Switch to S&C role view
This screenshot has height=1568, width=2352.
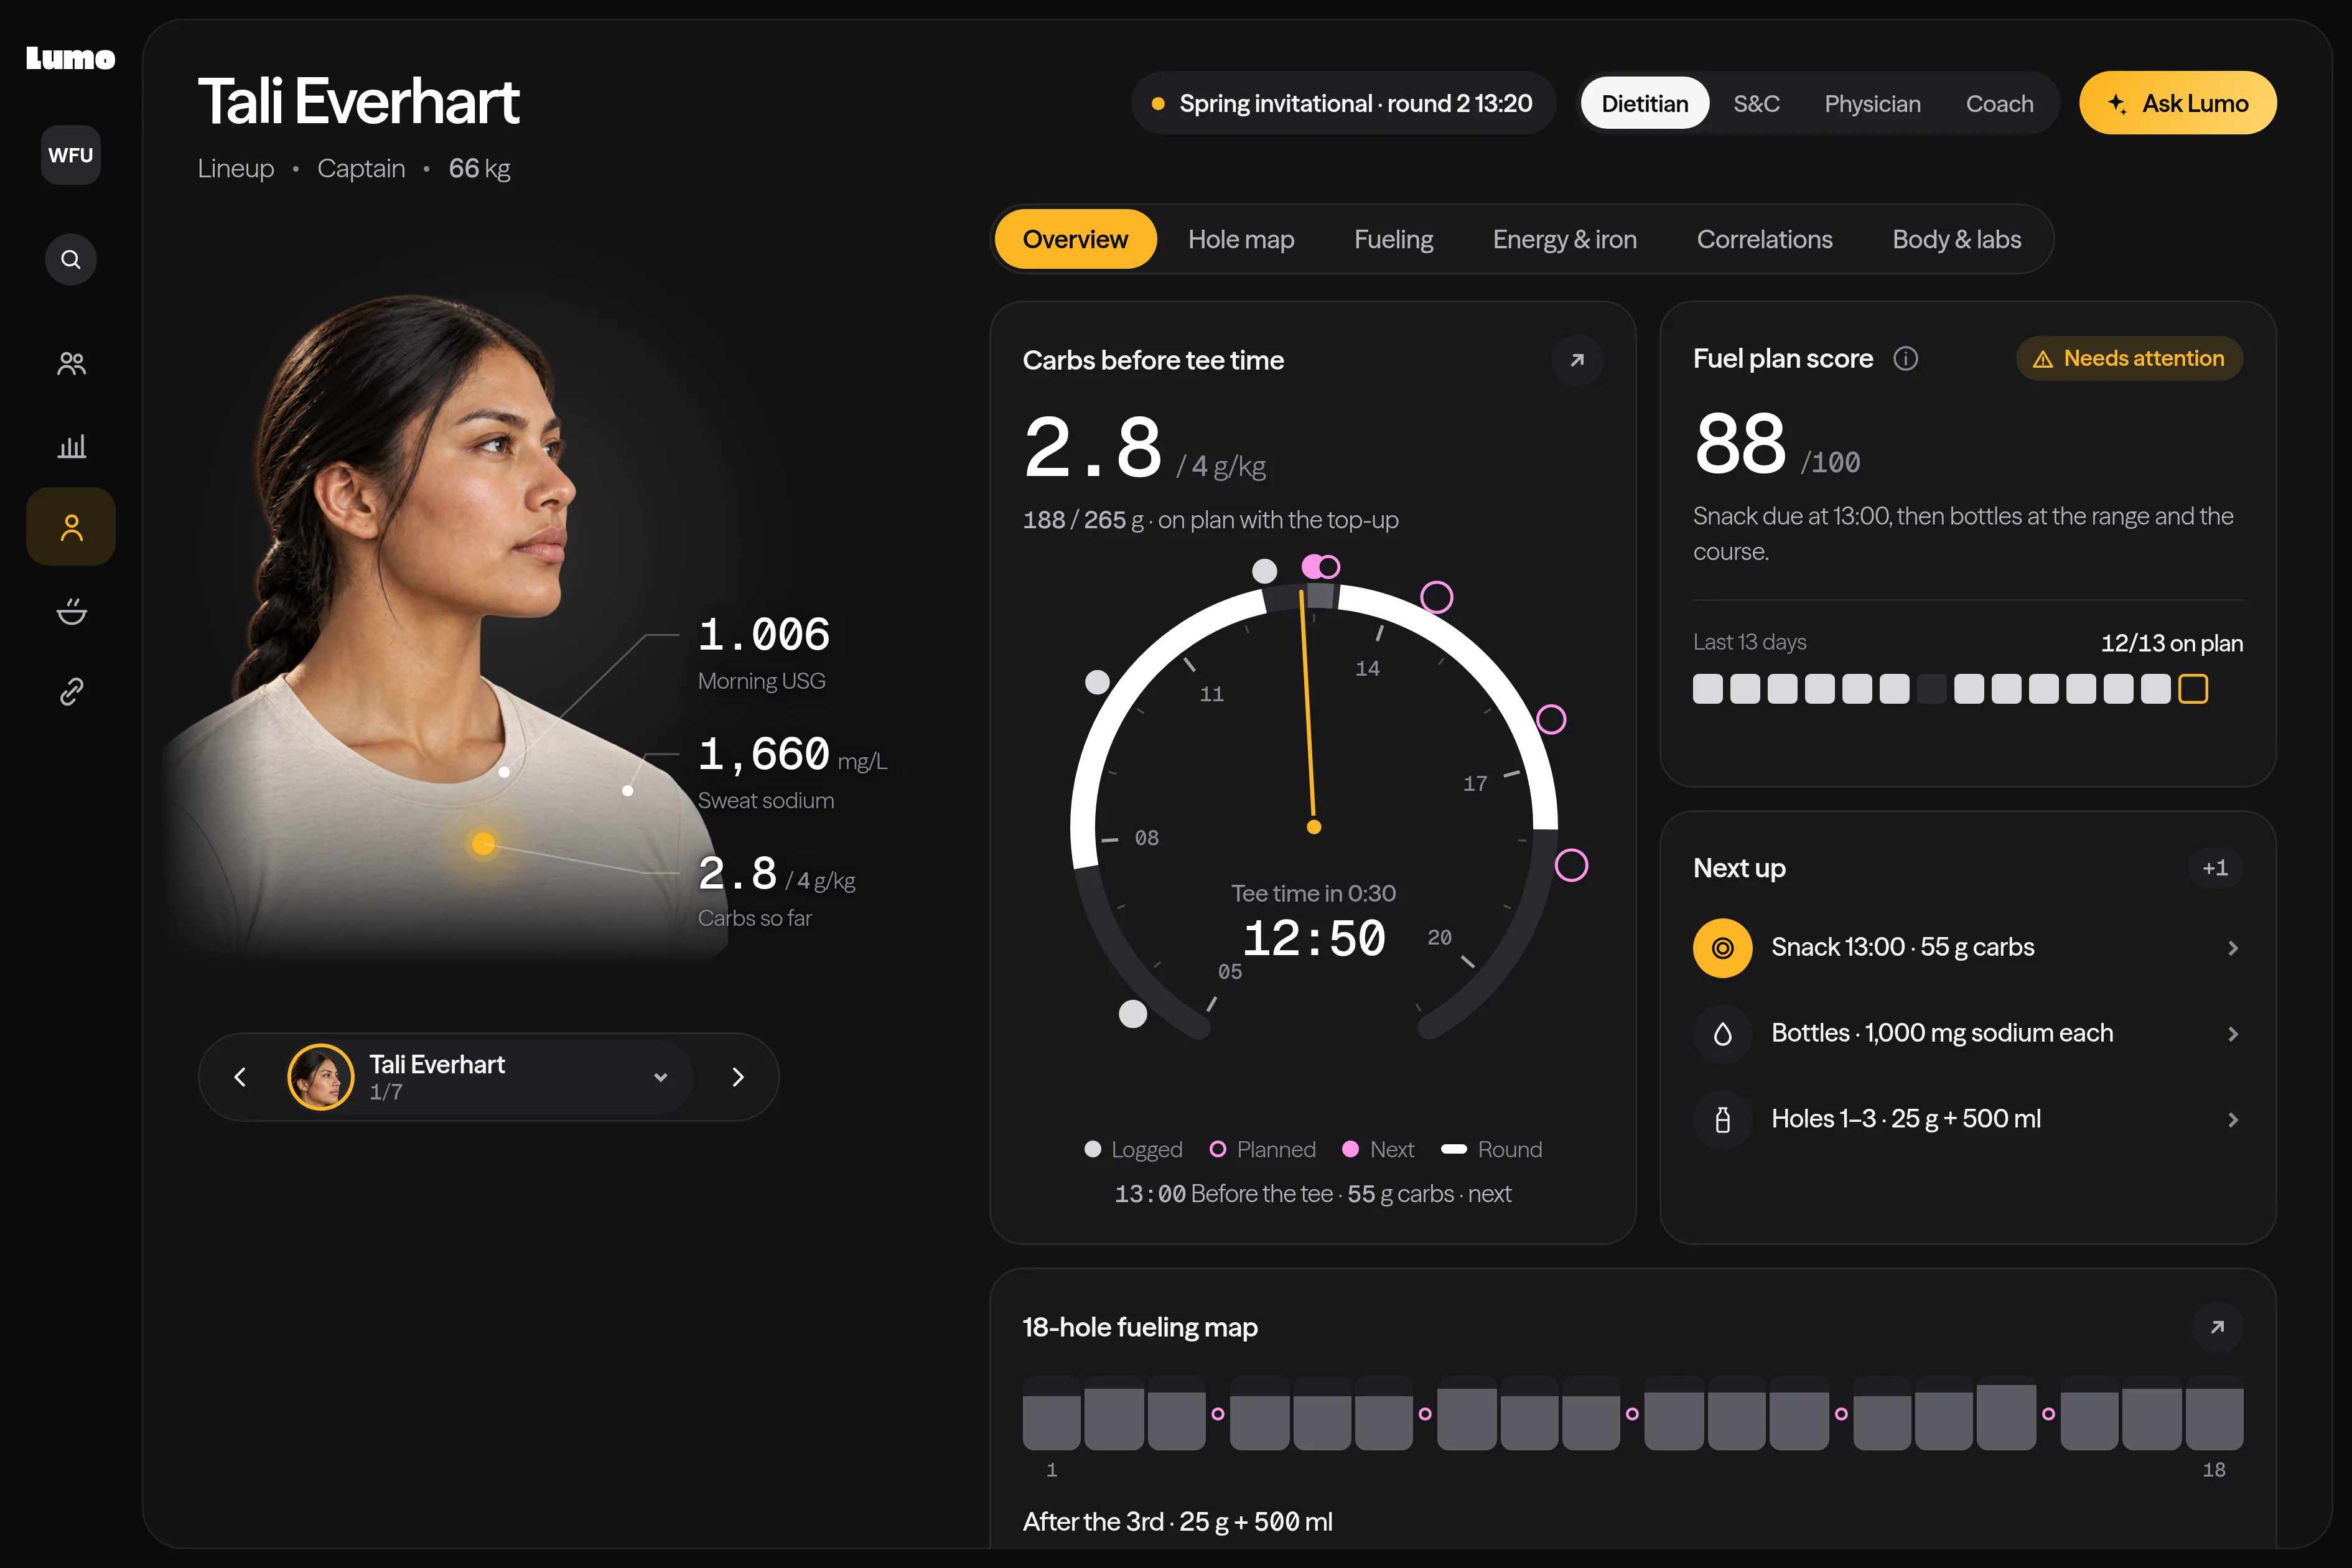tap(1756, 103)
